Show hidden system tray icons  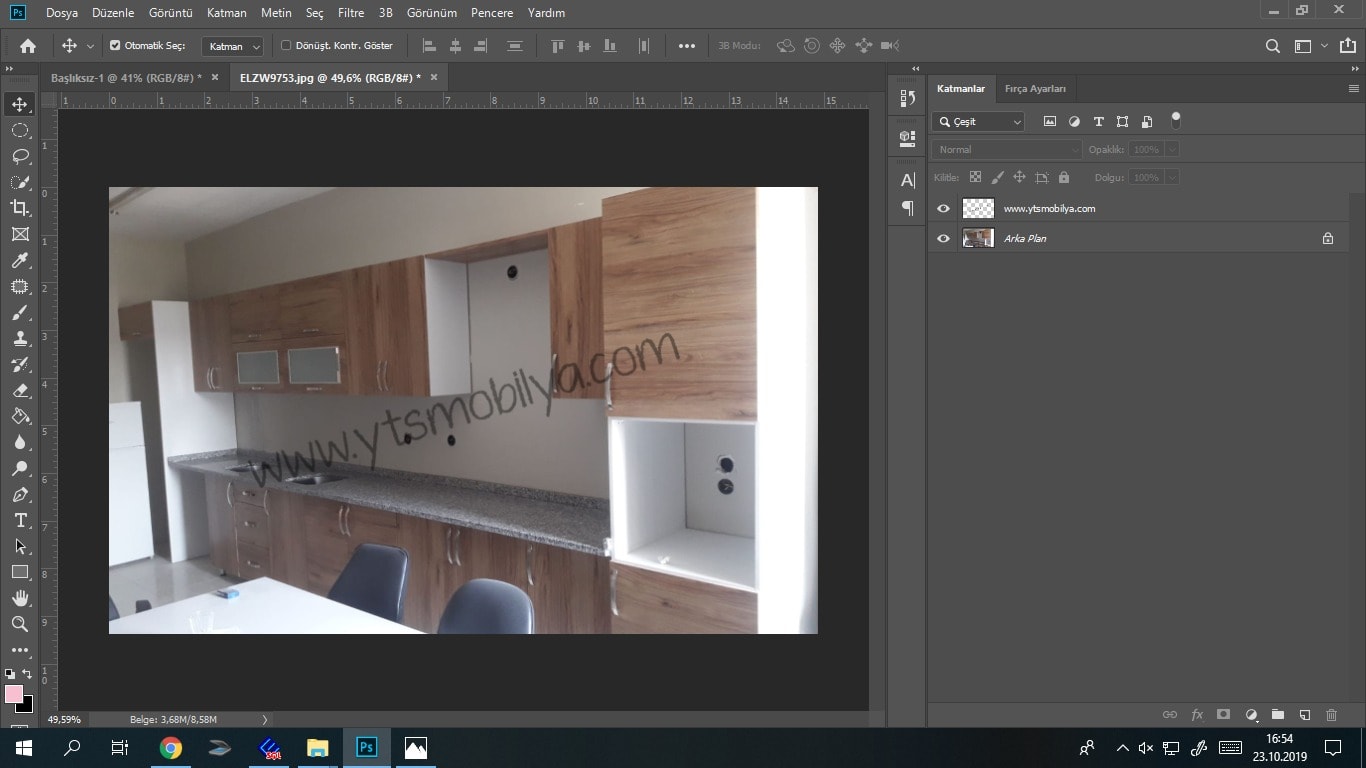click(1123, 747)
